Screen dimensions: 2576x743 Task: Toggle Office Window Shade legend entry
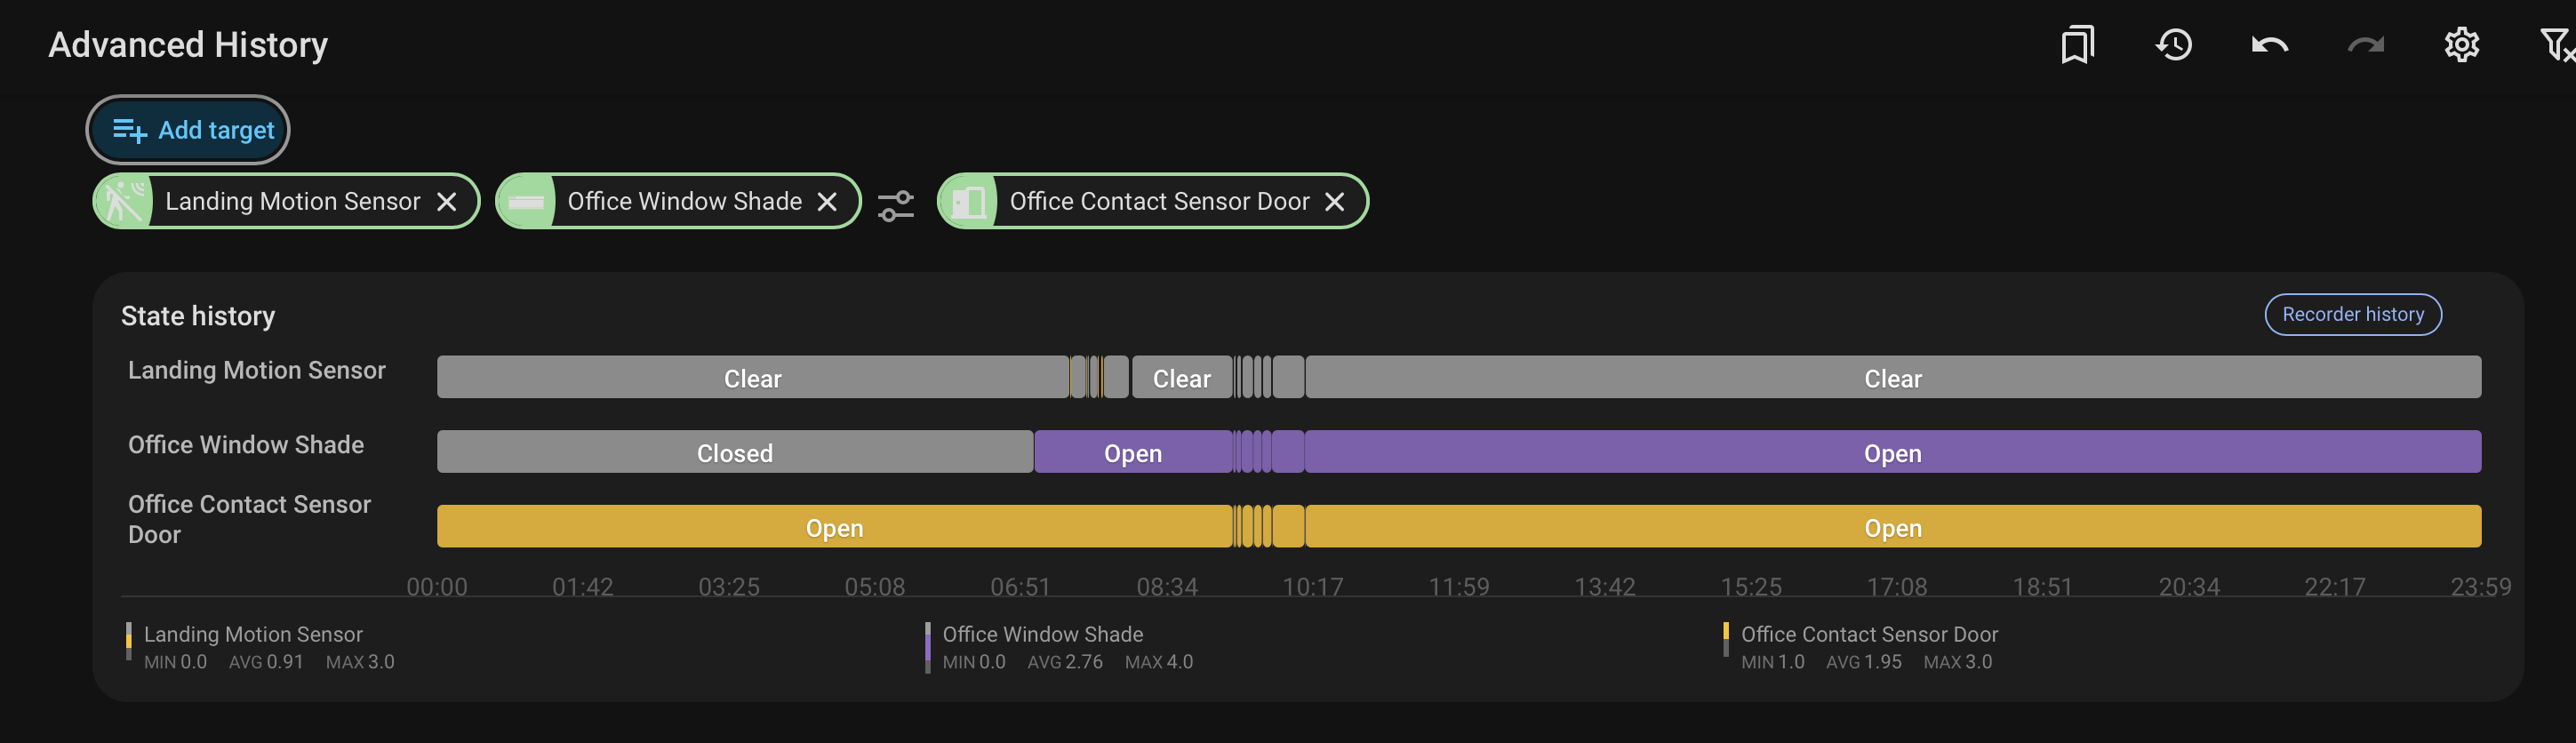(1042, 634)
